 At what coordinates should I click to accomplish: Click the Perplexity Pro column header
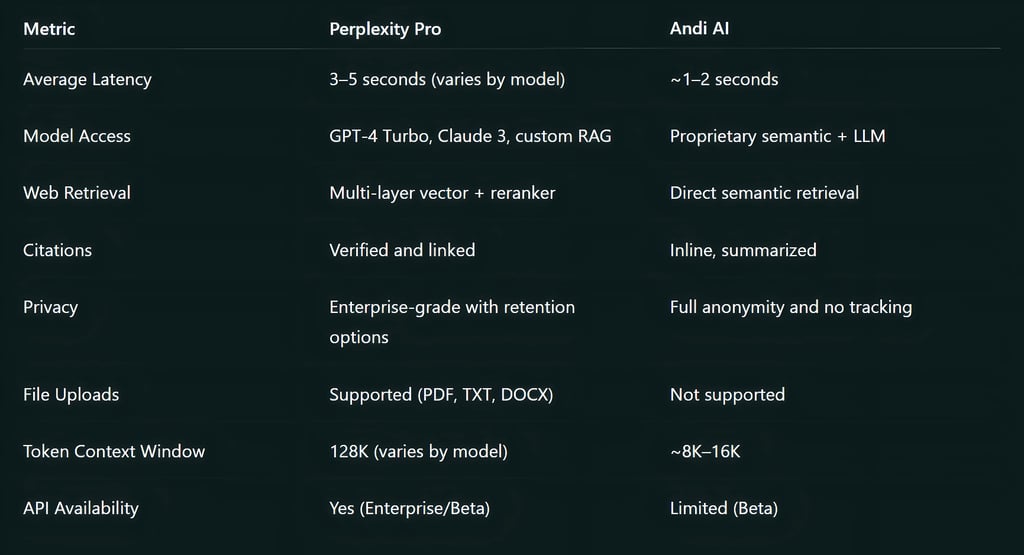coord(385,29)
